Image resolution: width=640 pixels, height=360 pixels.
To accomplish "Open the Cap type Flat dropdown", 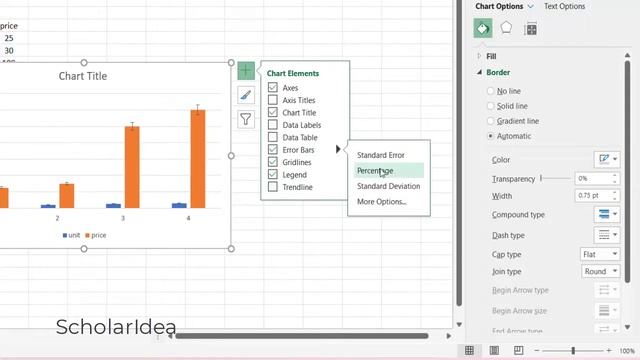I will 600,254.
